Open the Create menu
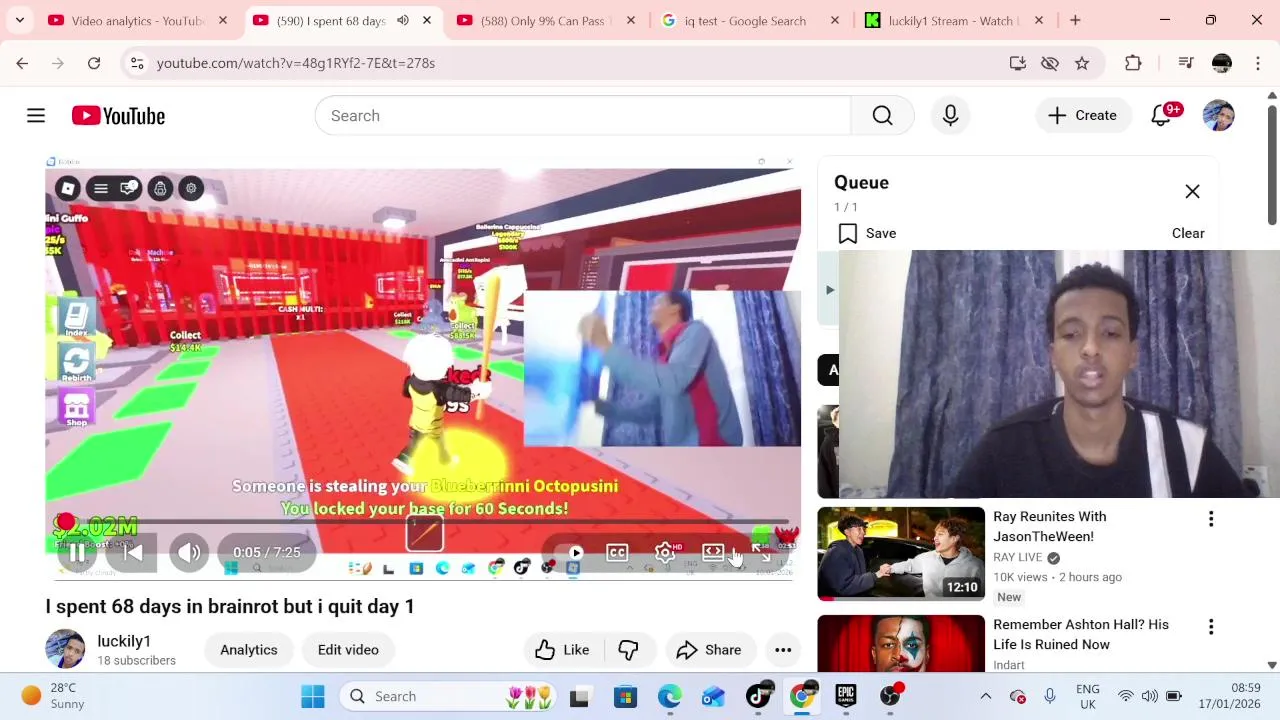Viewport: 1280px width, 720px height. click(1082, 116)
